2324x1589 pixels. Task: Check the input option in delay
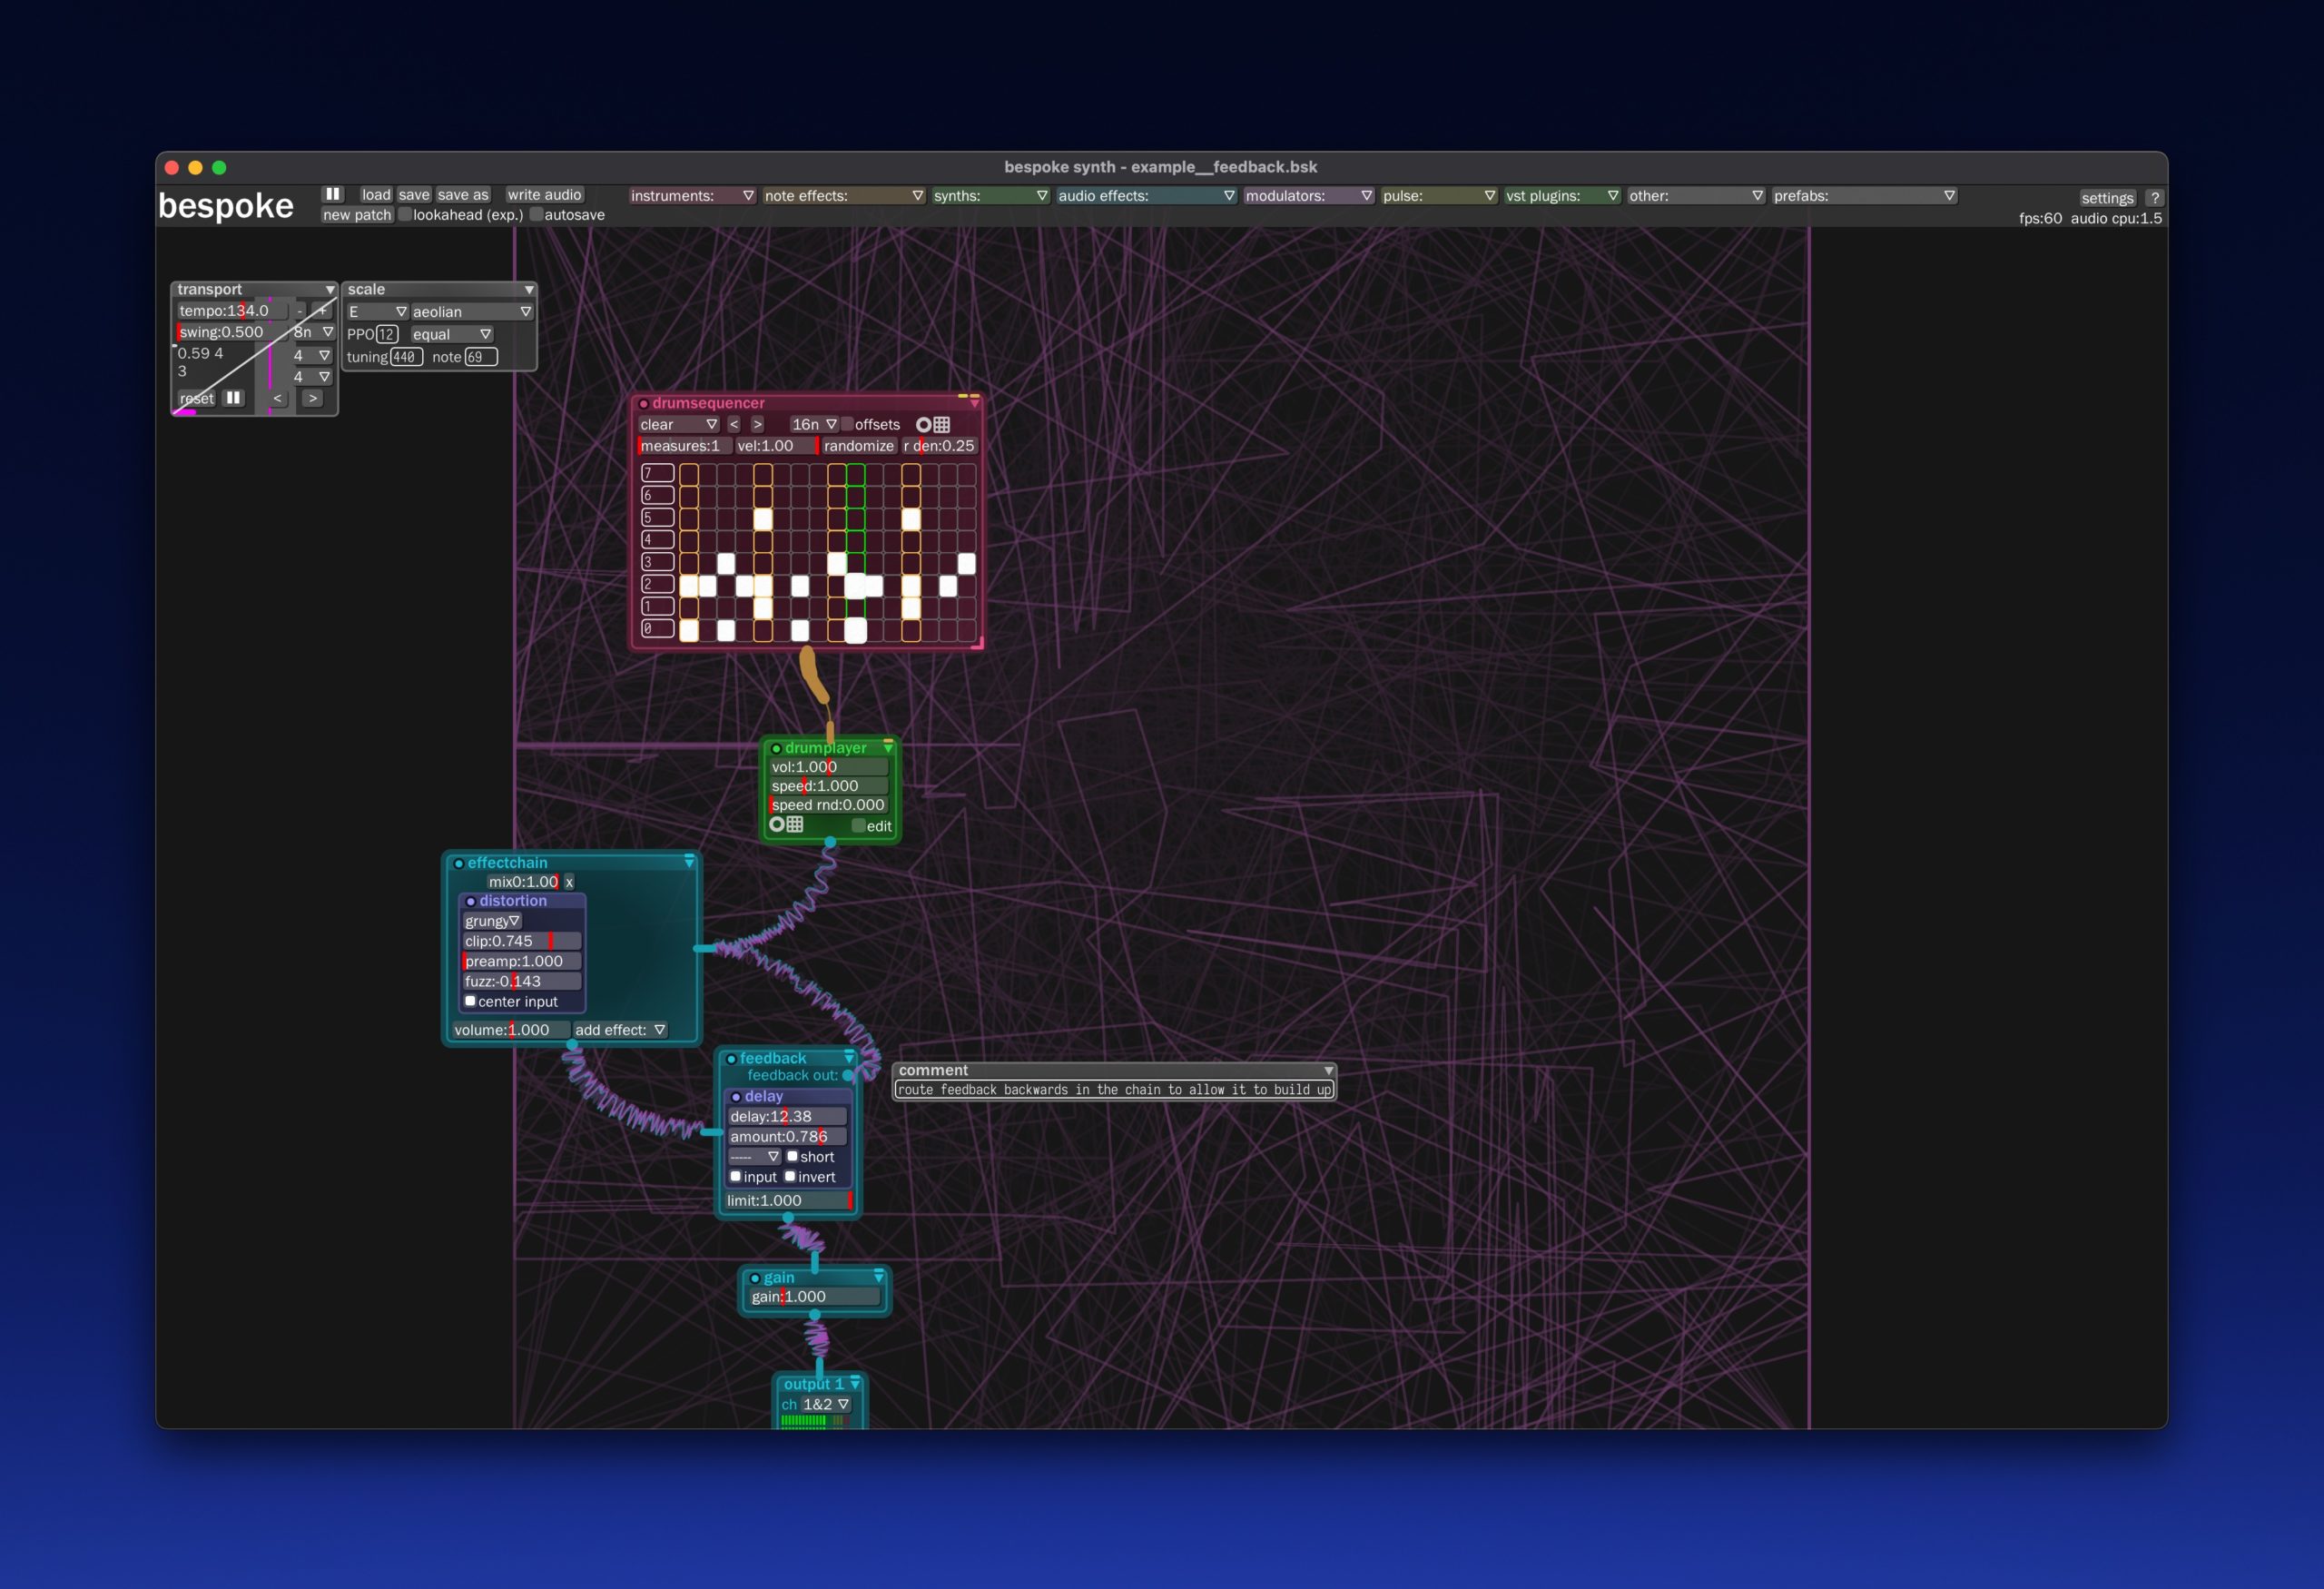tap(735, 1176)
